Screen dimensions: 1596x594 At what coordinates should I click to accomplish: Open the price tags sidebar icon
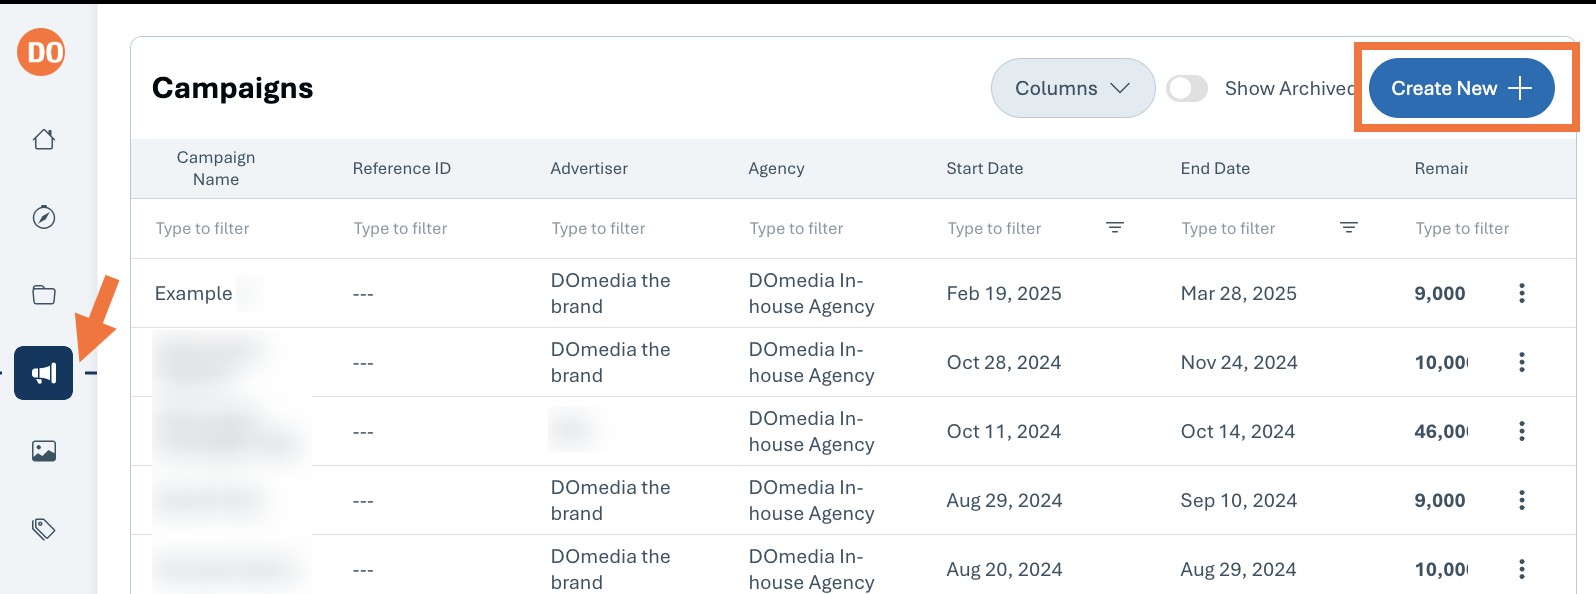coord(44,529)
